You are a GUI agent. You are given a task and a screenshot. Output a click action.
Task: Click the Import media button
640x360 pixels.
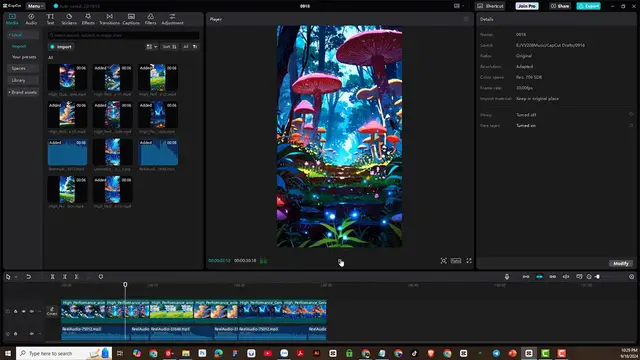[61, 47]
